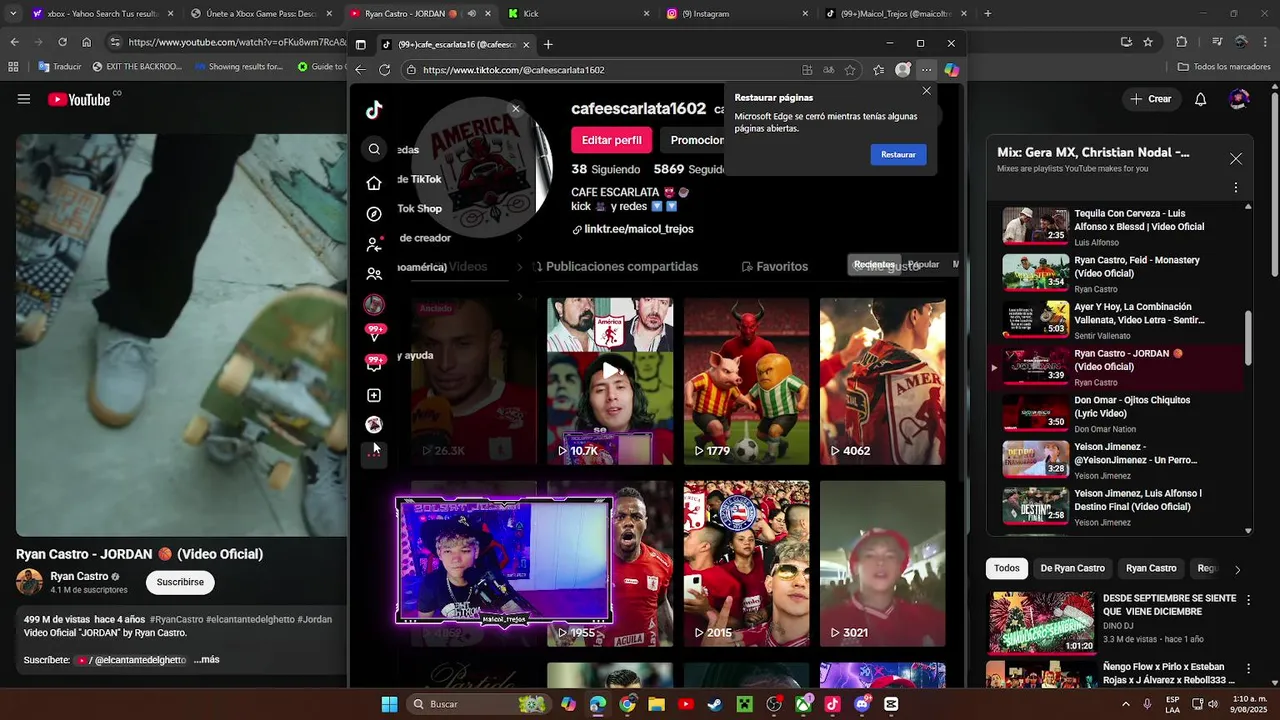Viewport: 1280px width, 720px height.
Task: Open YouTube notifications bell
Action: [1201, 99]
